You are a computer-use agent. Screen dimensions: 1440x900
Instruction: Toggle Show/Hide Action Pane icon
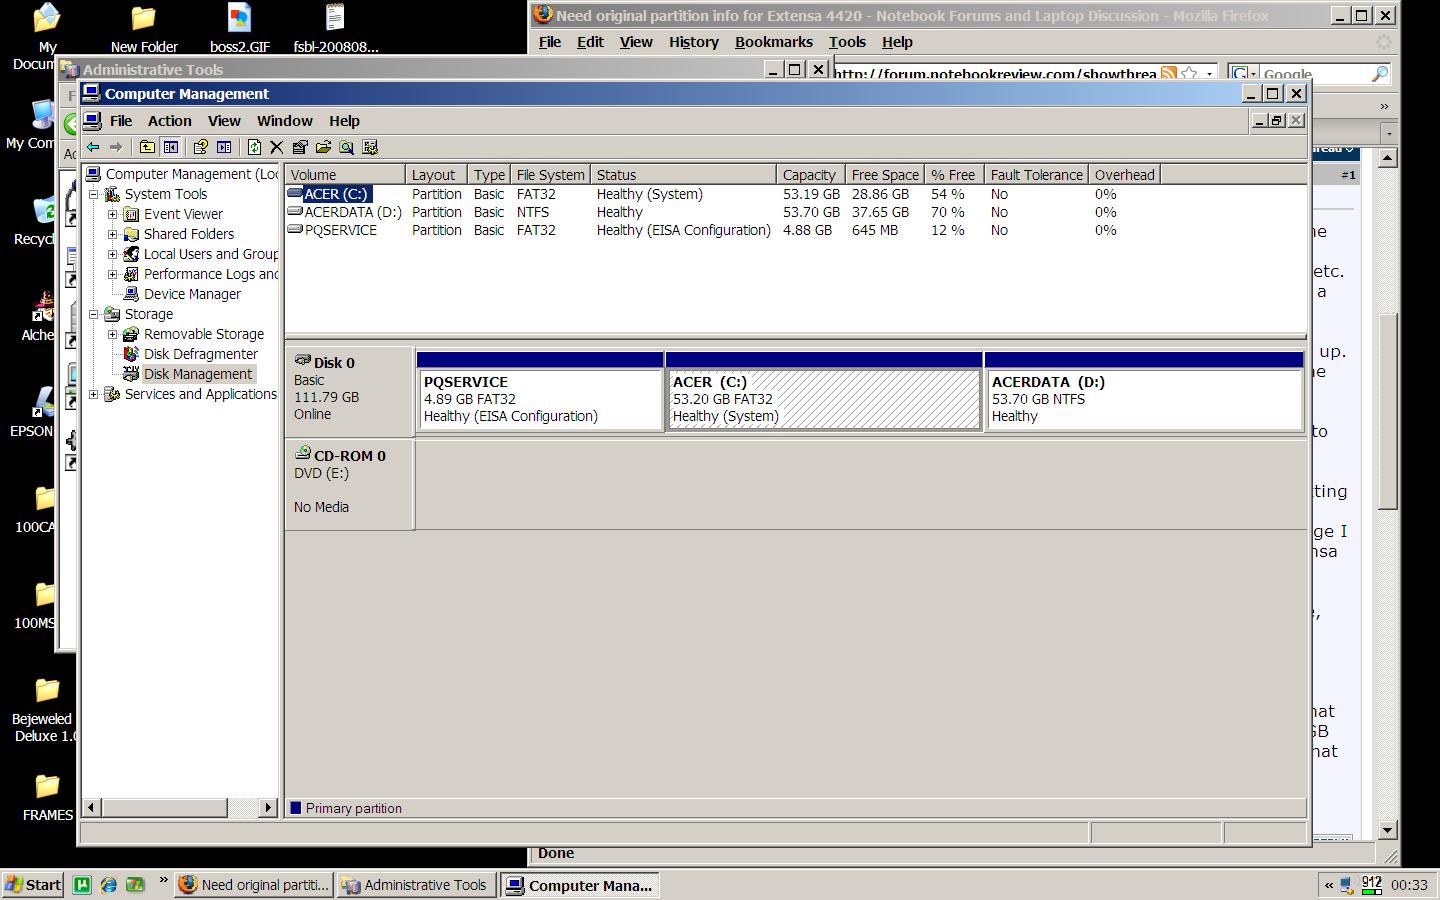coord(224,147)
